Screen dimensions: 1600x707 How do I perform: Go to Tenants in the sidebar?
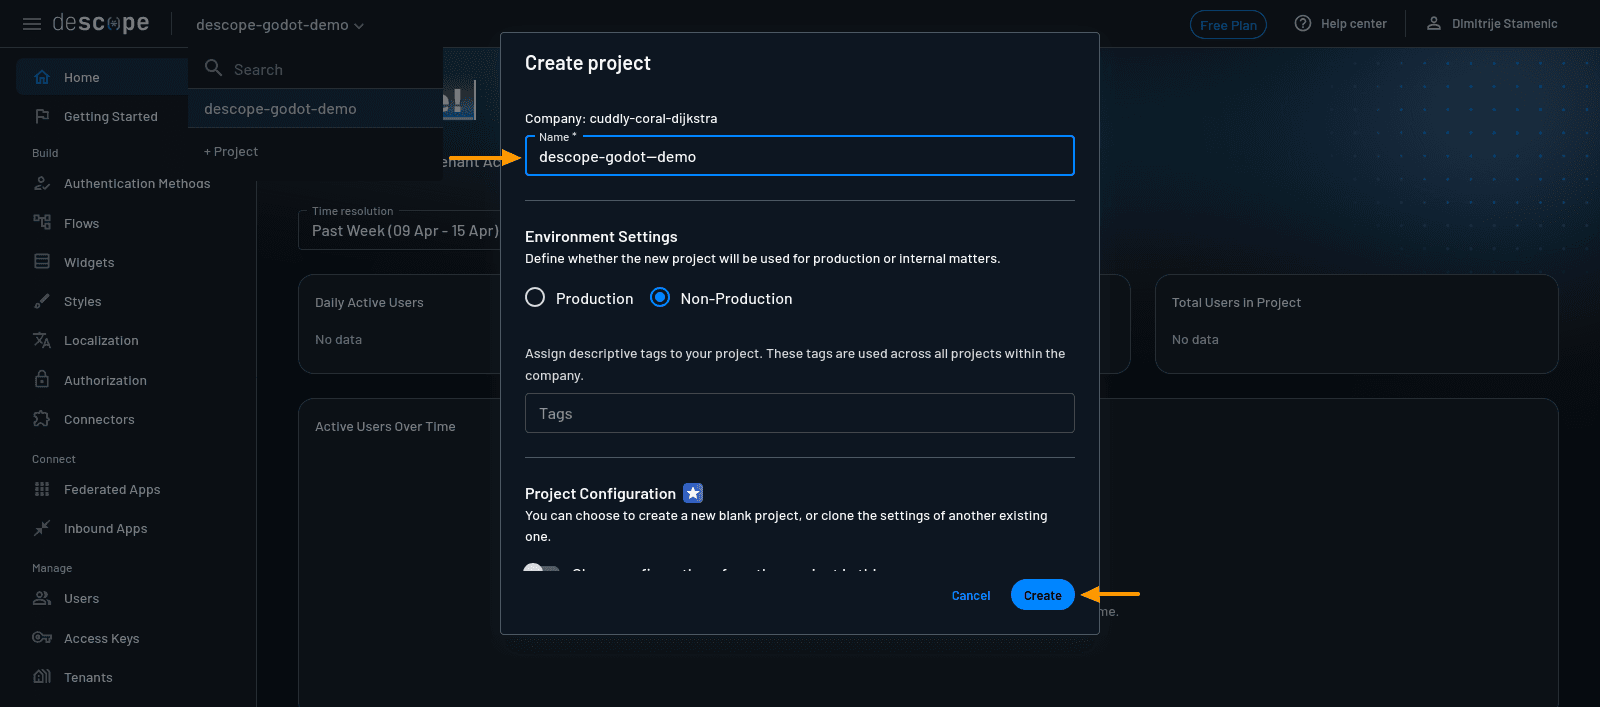pos(88,677)
